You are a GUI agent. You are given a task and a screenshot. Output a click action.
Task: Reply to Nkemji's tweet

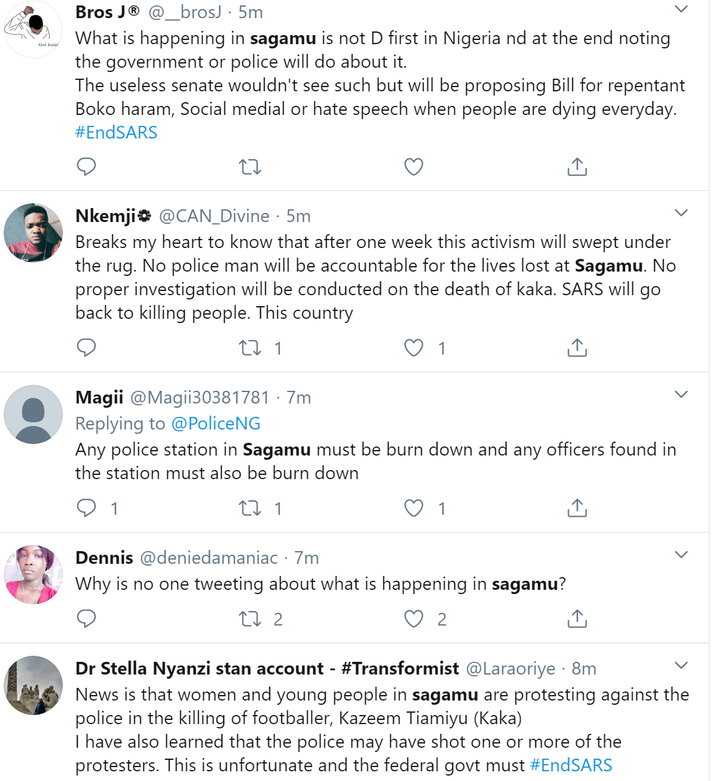click(86, 348)
